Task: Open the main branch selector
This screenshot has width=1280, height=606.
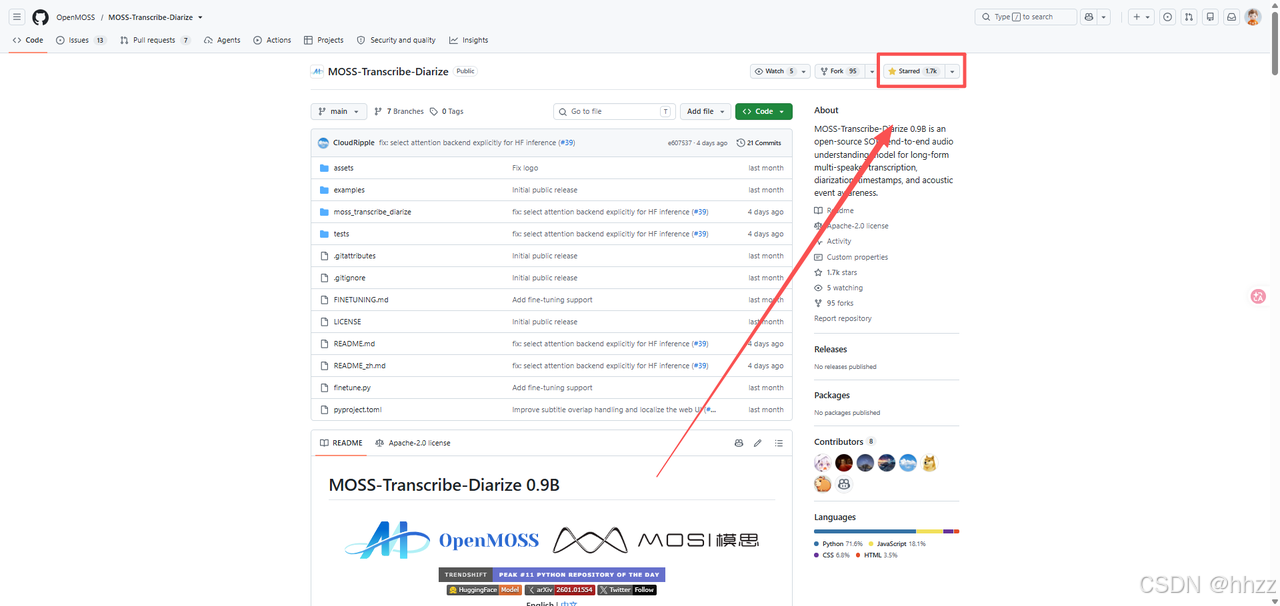Action: point(338,111)
